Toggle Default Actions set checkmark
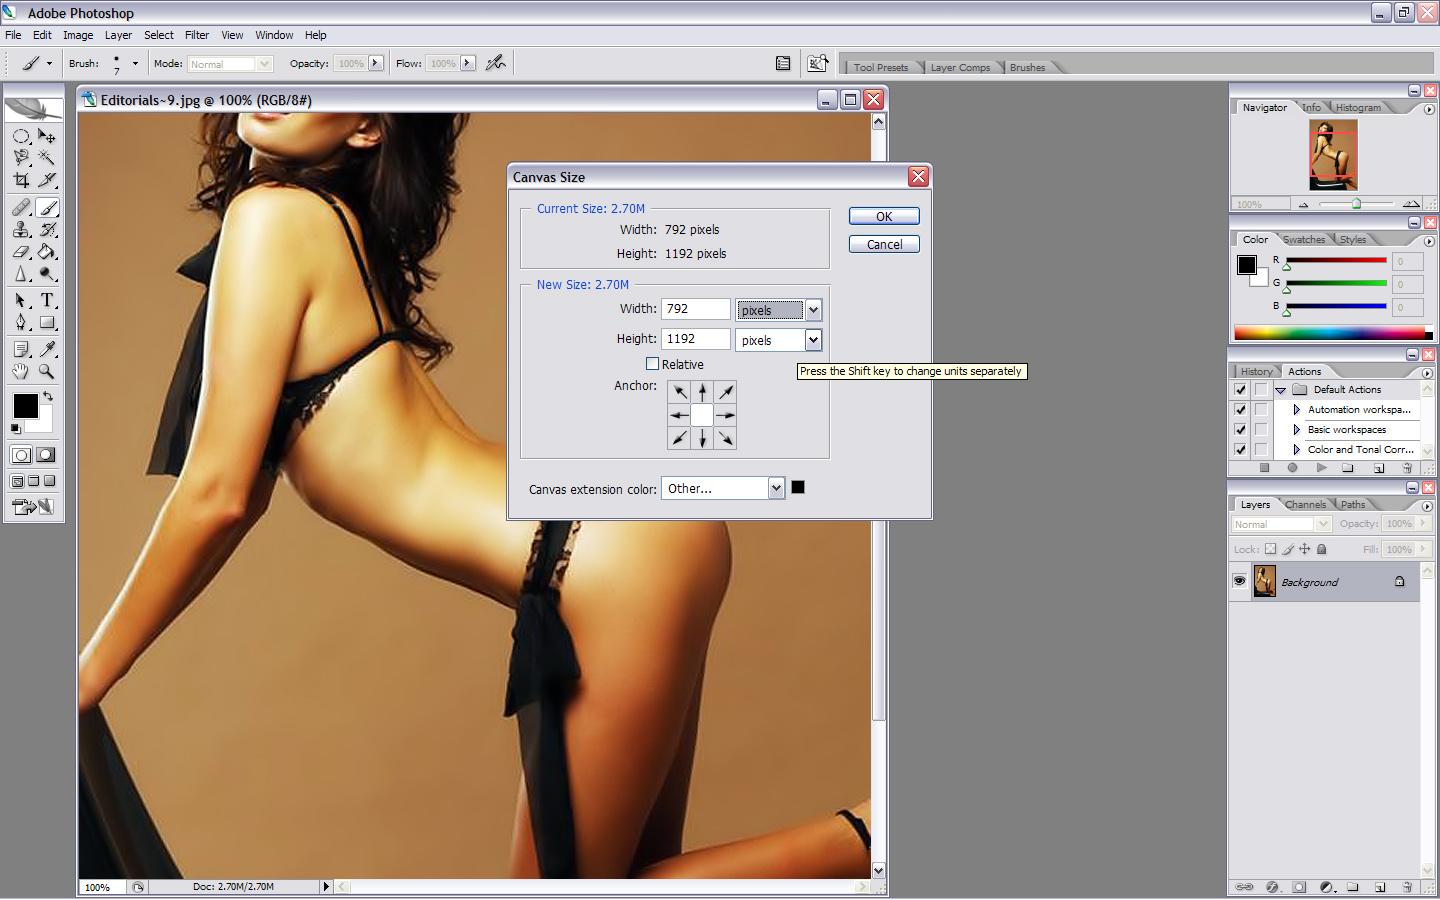Viewport: 1440px width, 900px height. [x=1240, y=390]
